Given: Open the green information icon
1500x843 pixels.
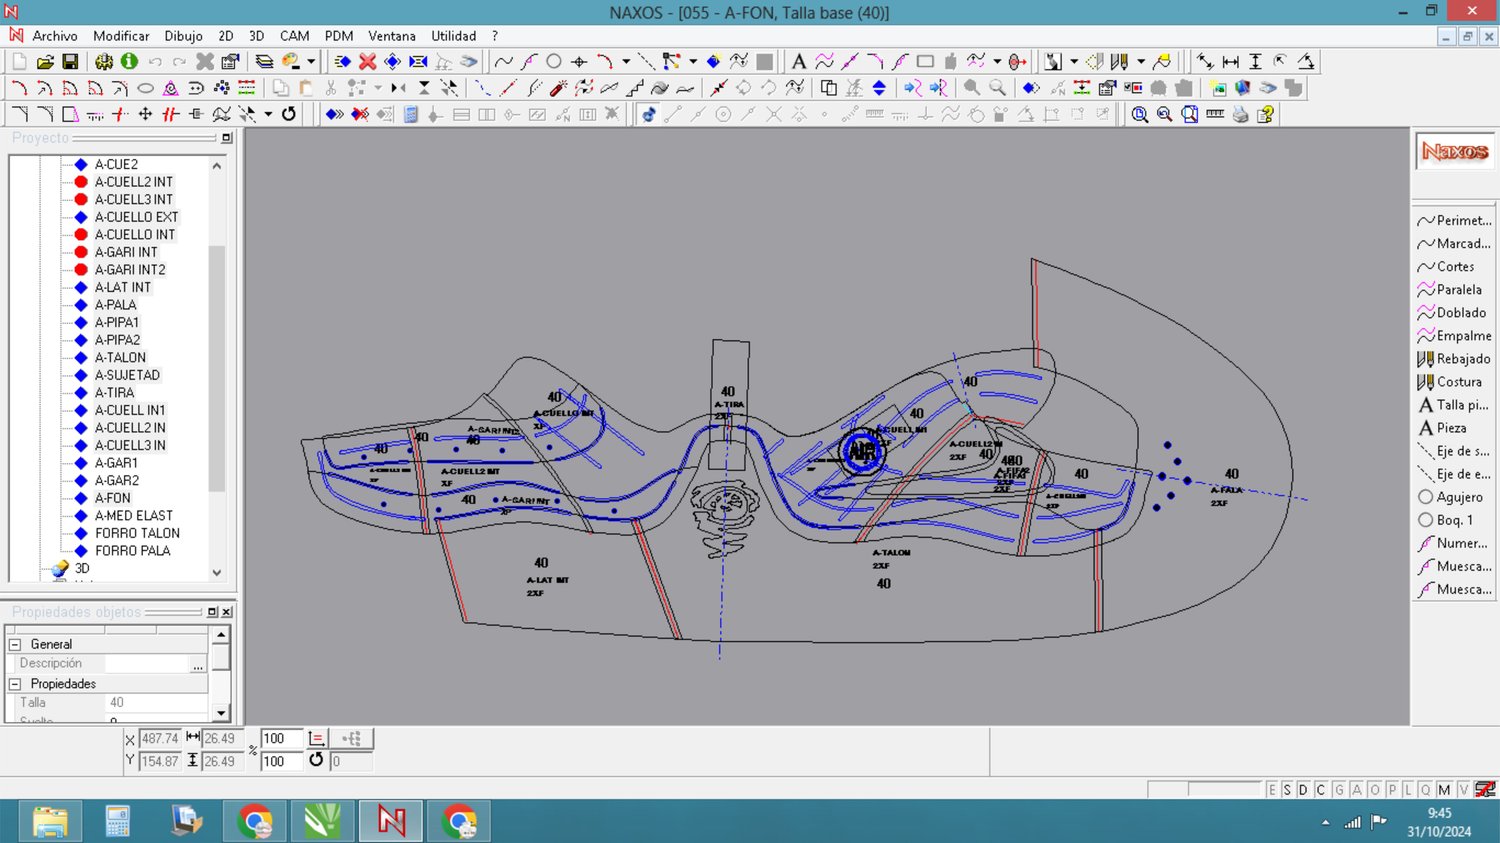Looking at the screenshot, I should pos(129,62).
